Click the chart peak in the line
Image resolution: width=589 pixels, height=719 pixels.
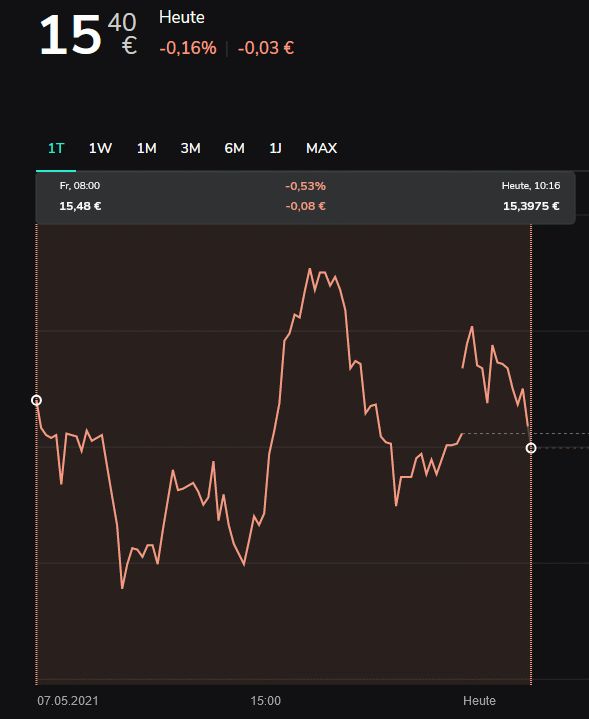[310, 269]
